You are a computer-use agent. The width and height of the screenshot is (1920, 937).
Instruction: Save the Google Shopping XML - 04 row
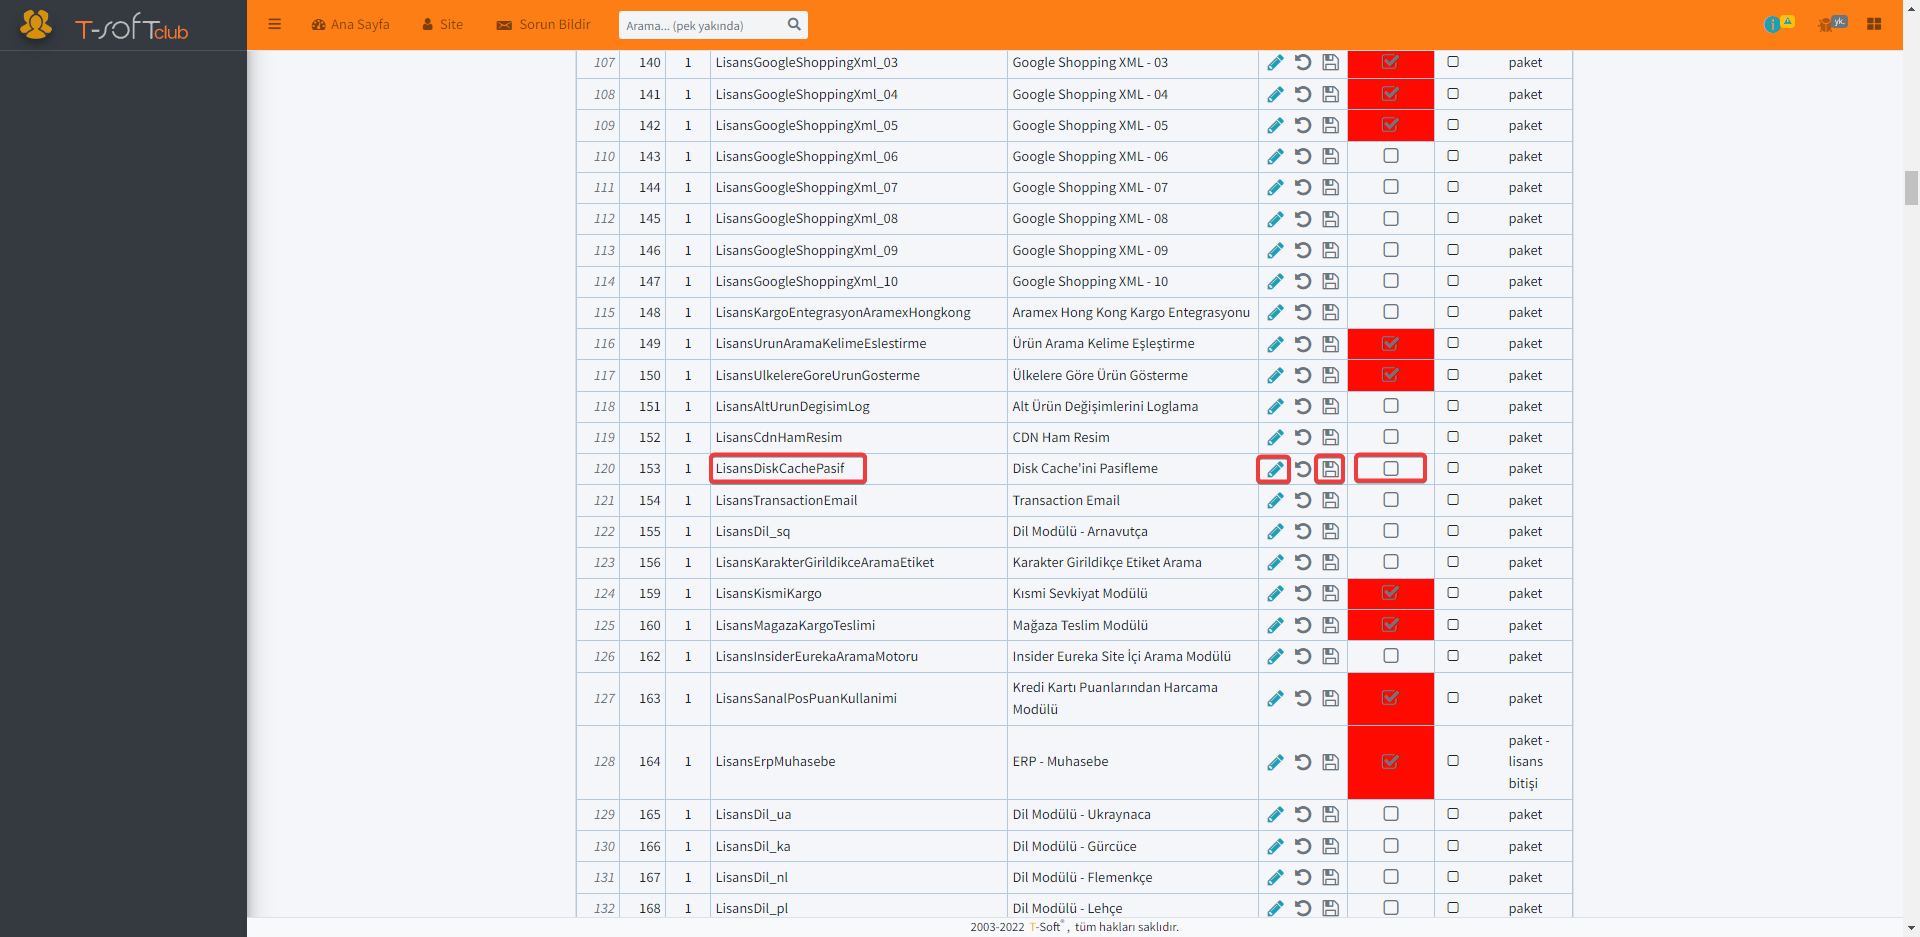1330,94
